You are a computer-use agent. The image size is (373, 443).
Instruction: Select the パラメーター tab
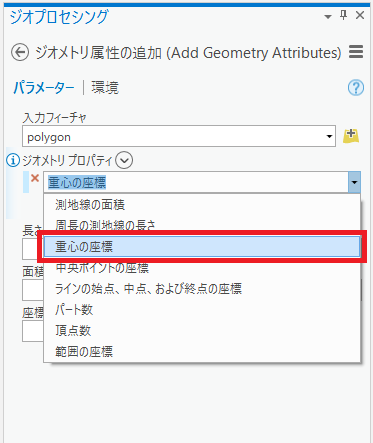pyautogui.click(x=44, y=88)
